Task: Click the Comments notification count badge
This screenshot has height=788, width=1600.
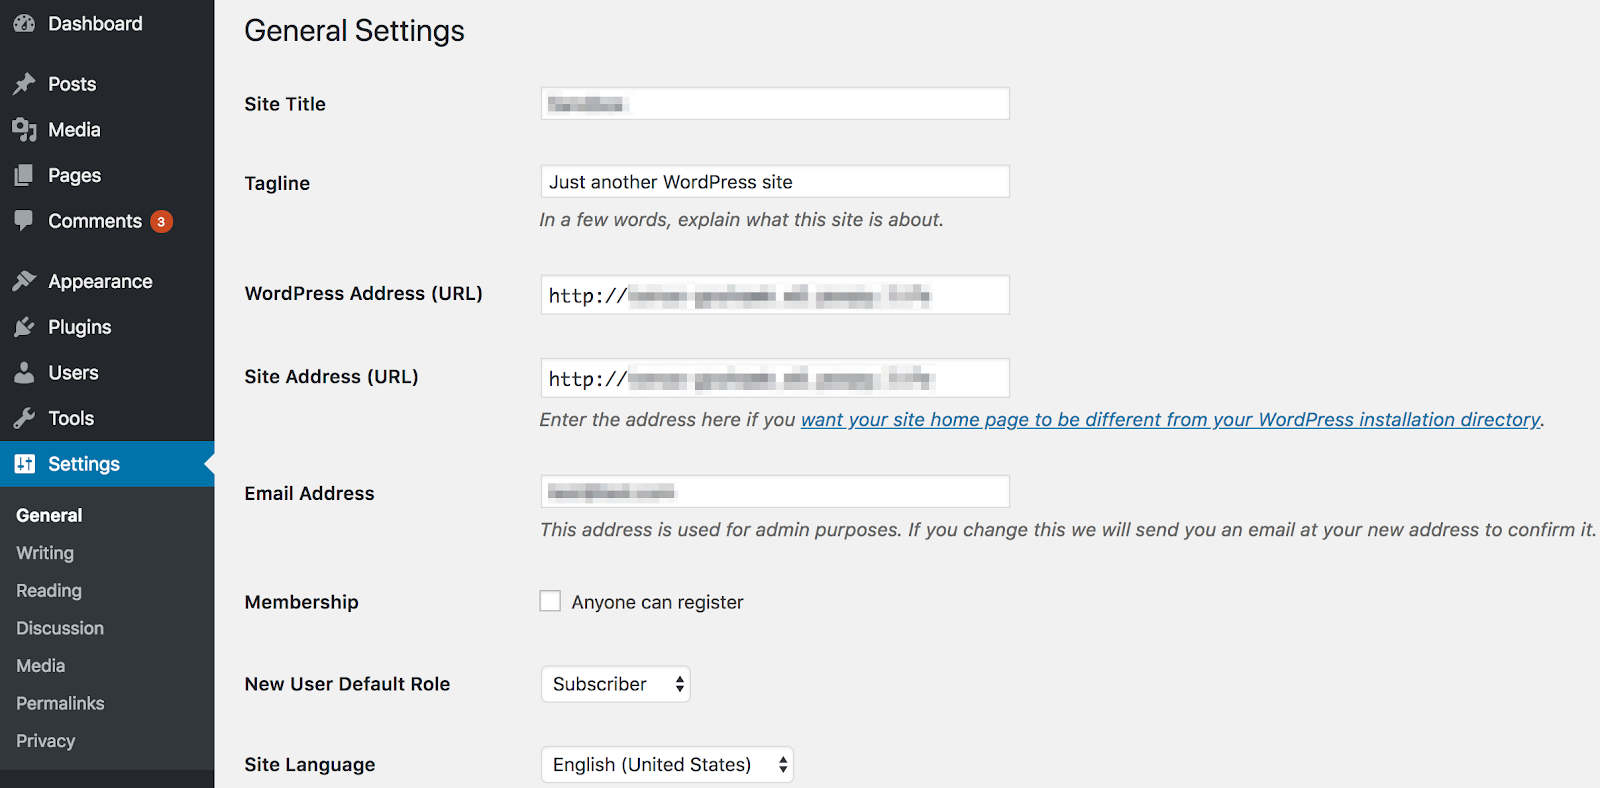Action: click(x=161, y=221)
